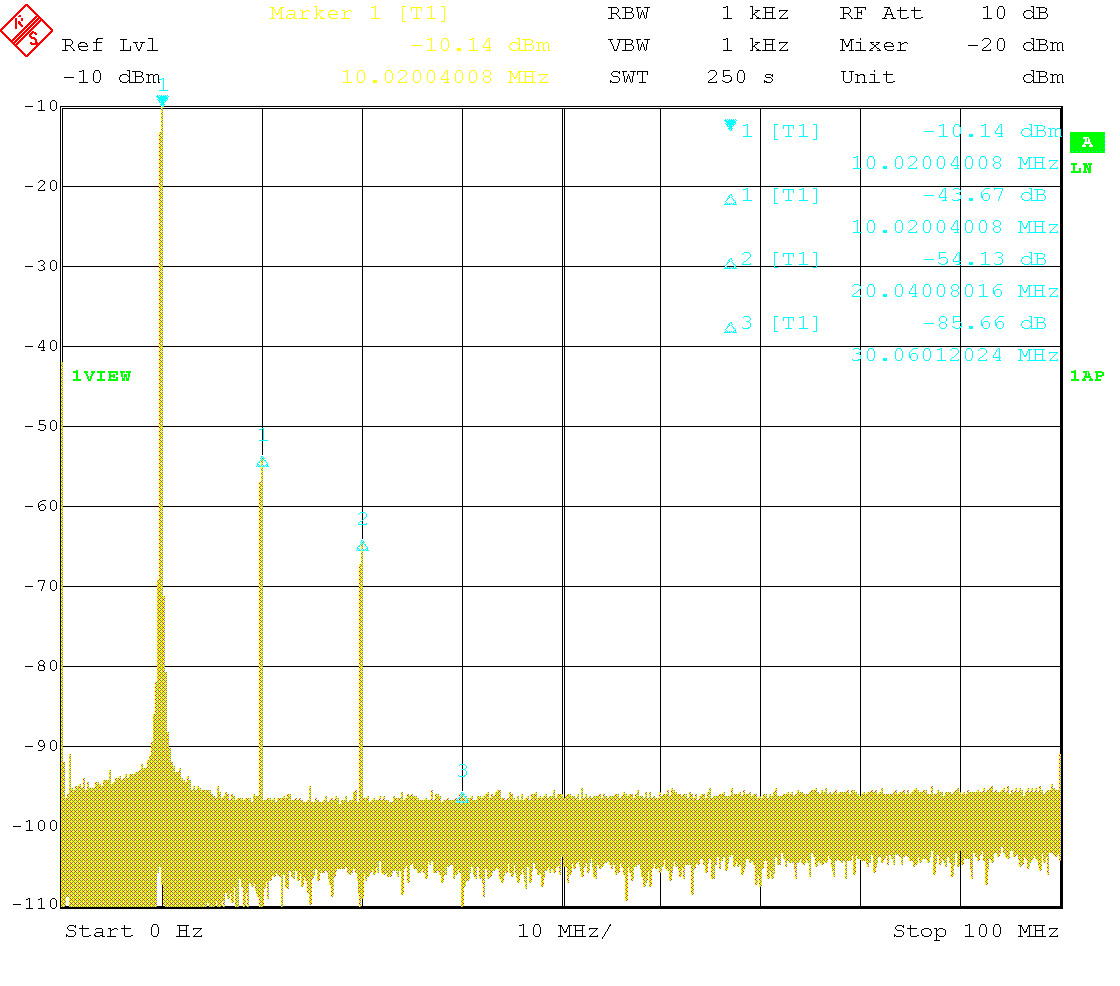
Task: Click the RF Att 10 dB setting
Action: 944,14
